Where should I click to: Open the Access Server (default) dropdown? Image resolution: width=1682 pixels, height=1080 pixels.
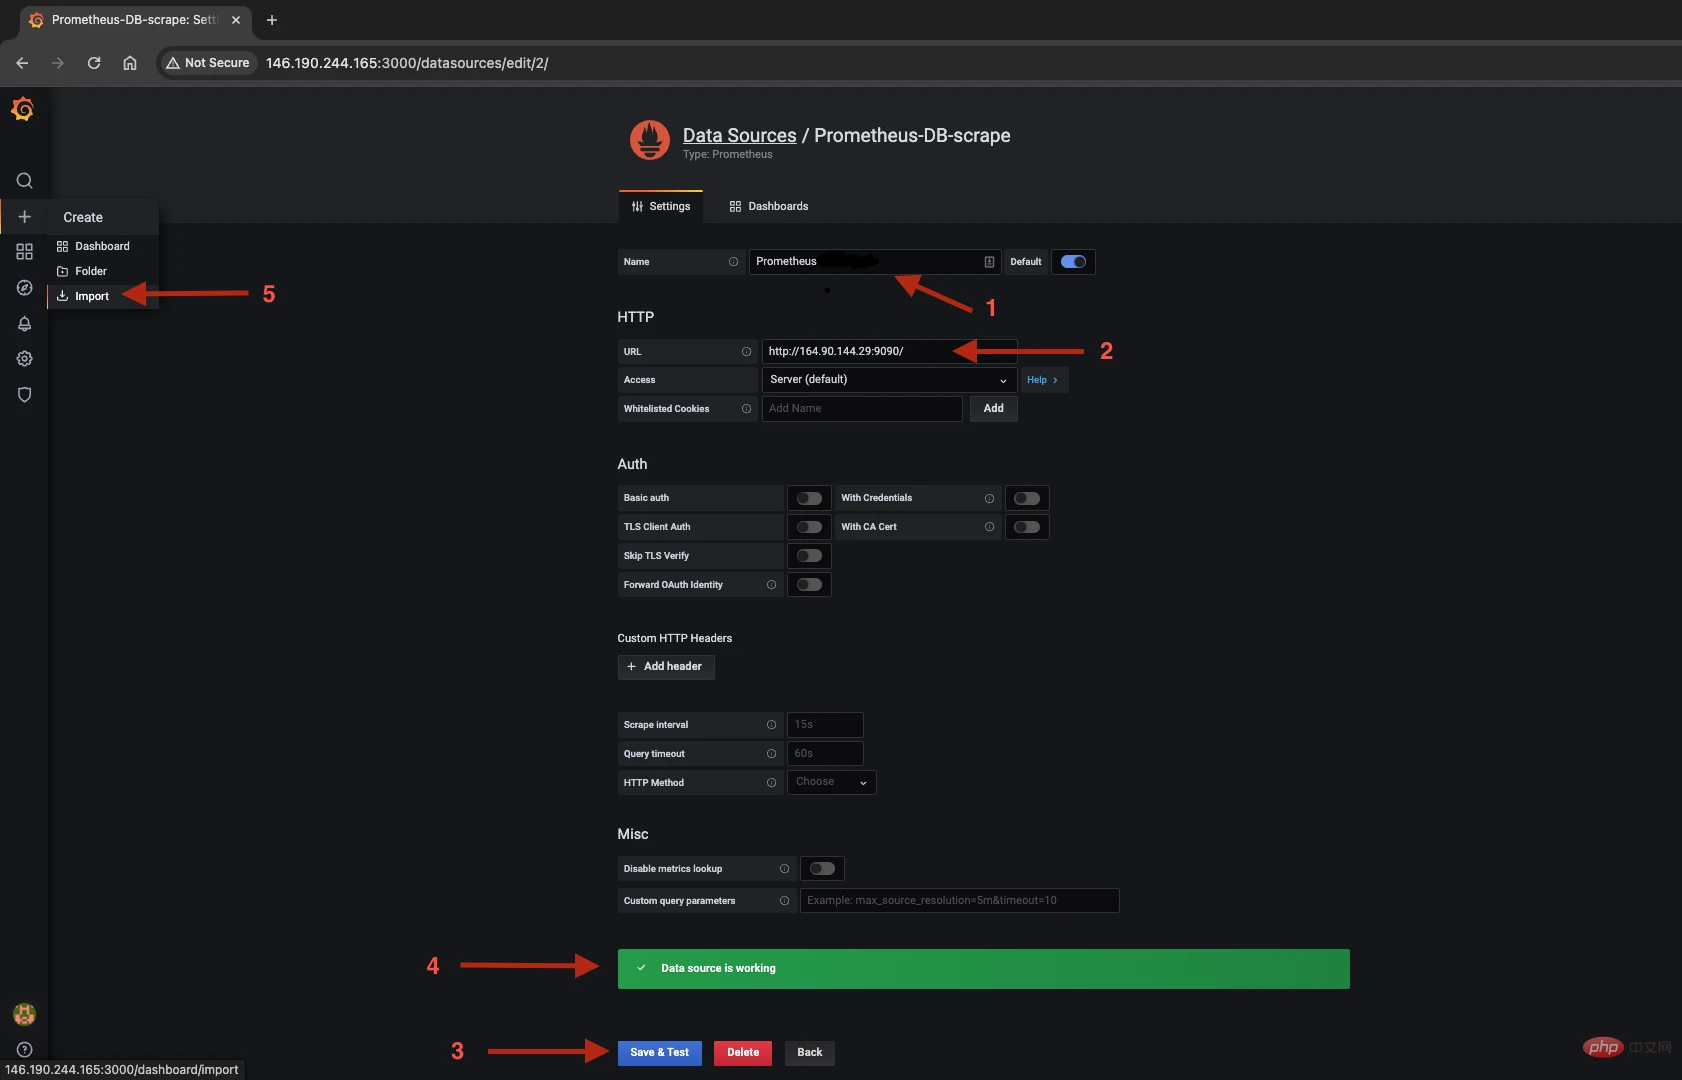click(888, 379)
